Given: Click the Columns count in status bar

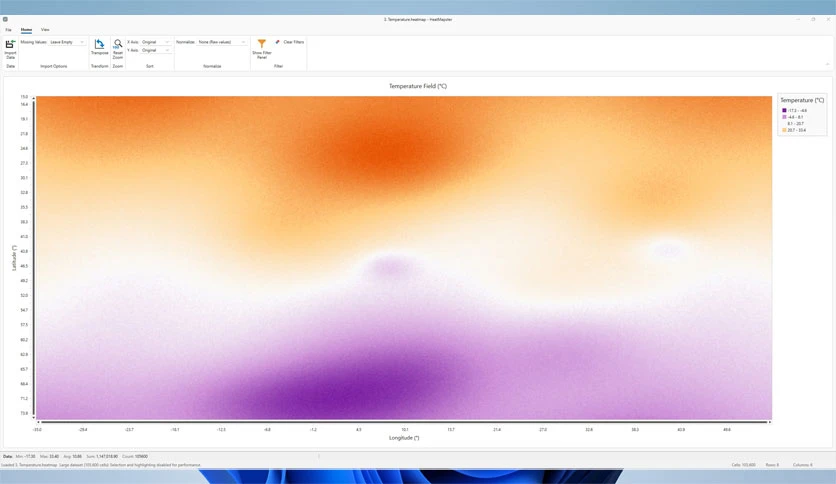Looking at the screenshot, I should click(803, 465).
